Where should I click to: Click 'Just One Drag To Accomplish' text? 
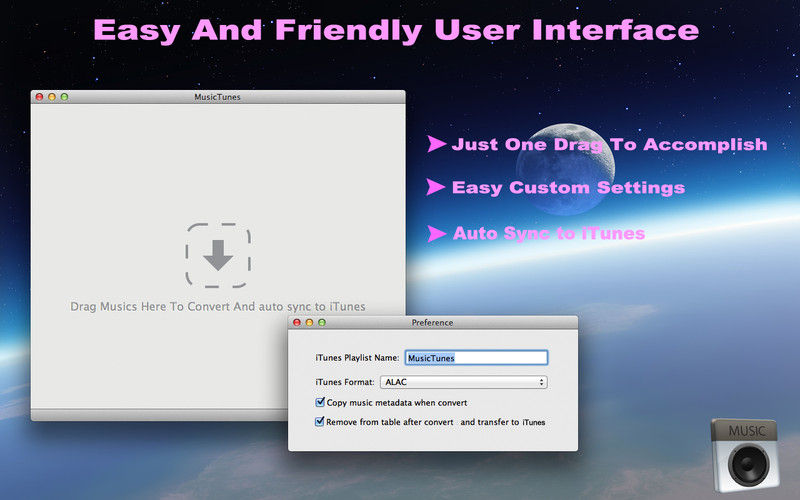[x=609, y=144]
